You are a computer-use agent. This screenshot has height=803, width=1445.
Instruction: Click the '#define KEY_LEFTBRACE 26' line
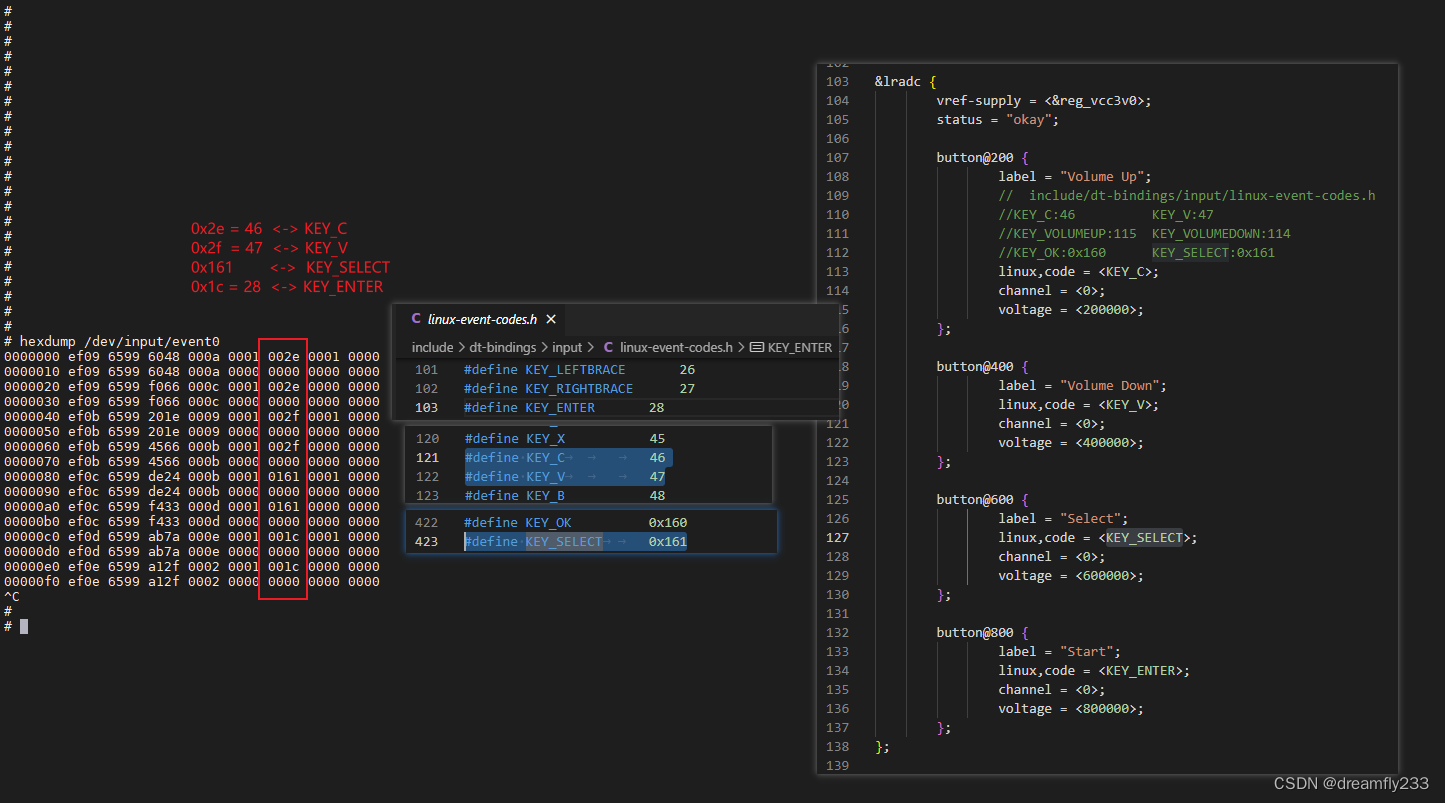pos(579,369)
